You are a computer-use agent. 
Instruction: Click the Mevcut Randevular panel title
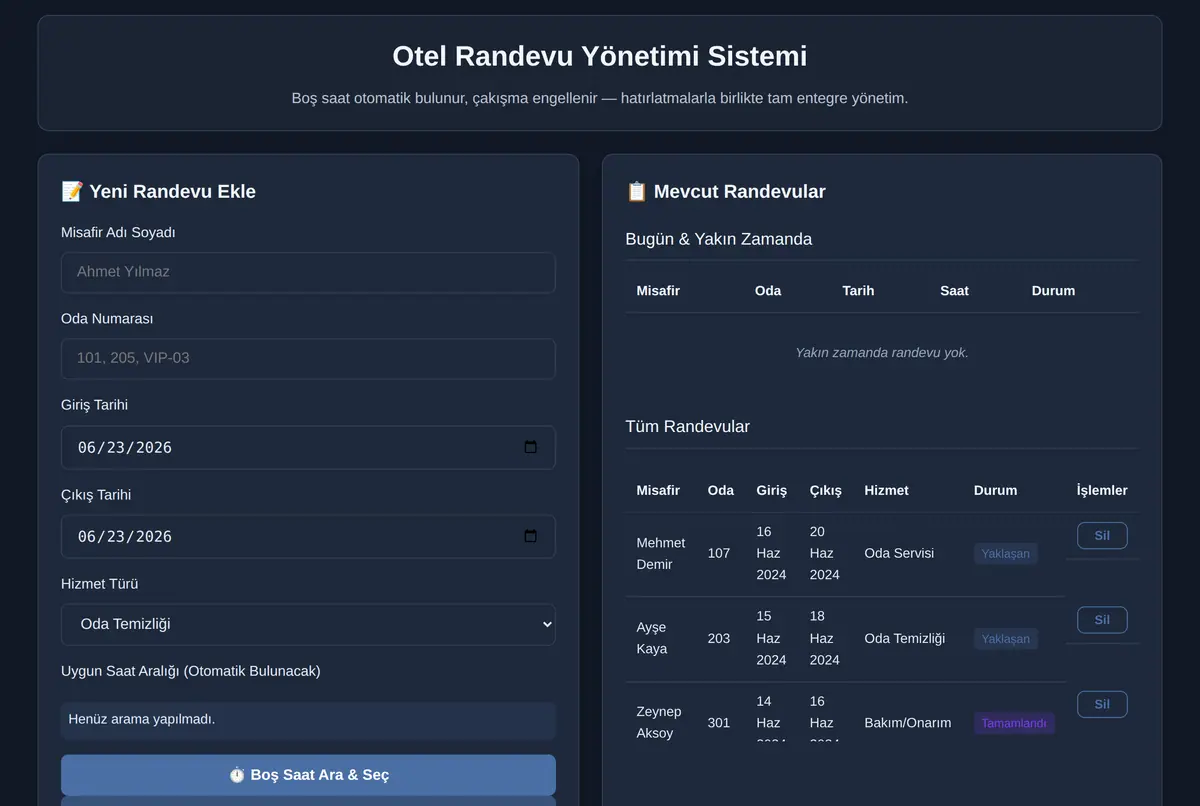click(x=726, y=191)
